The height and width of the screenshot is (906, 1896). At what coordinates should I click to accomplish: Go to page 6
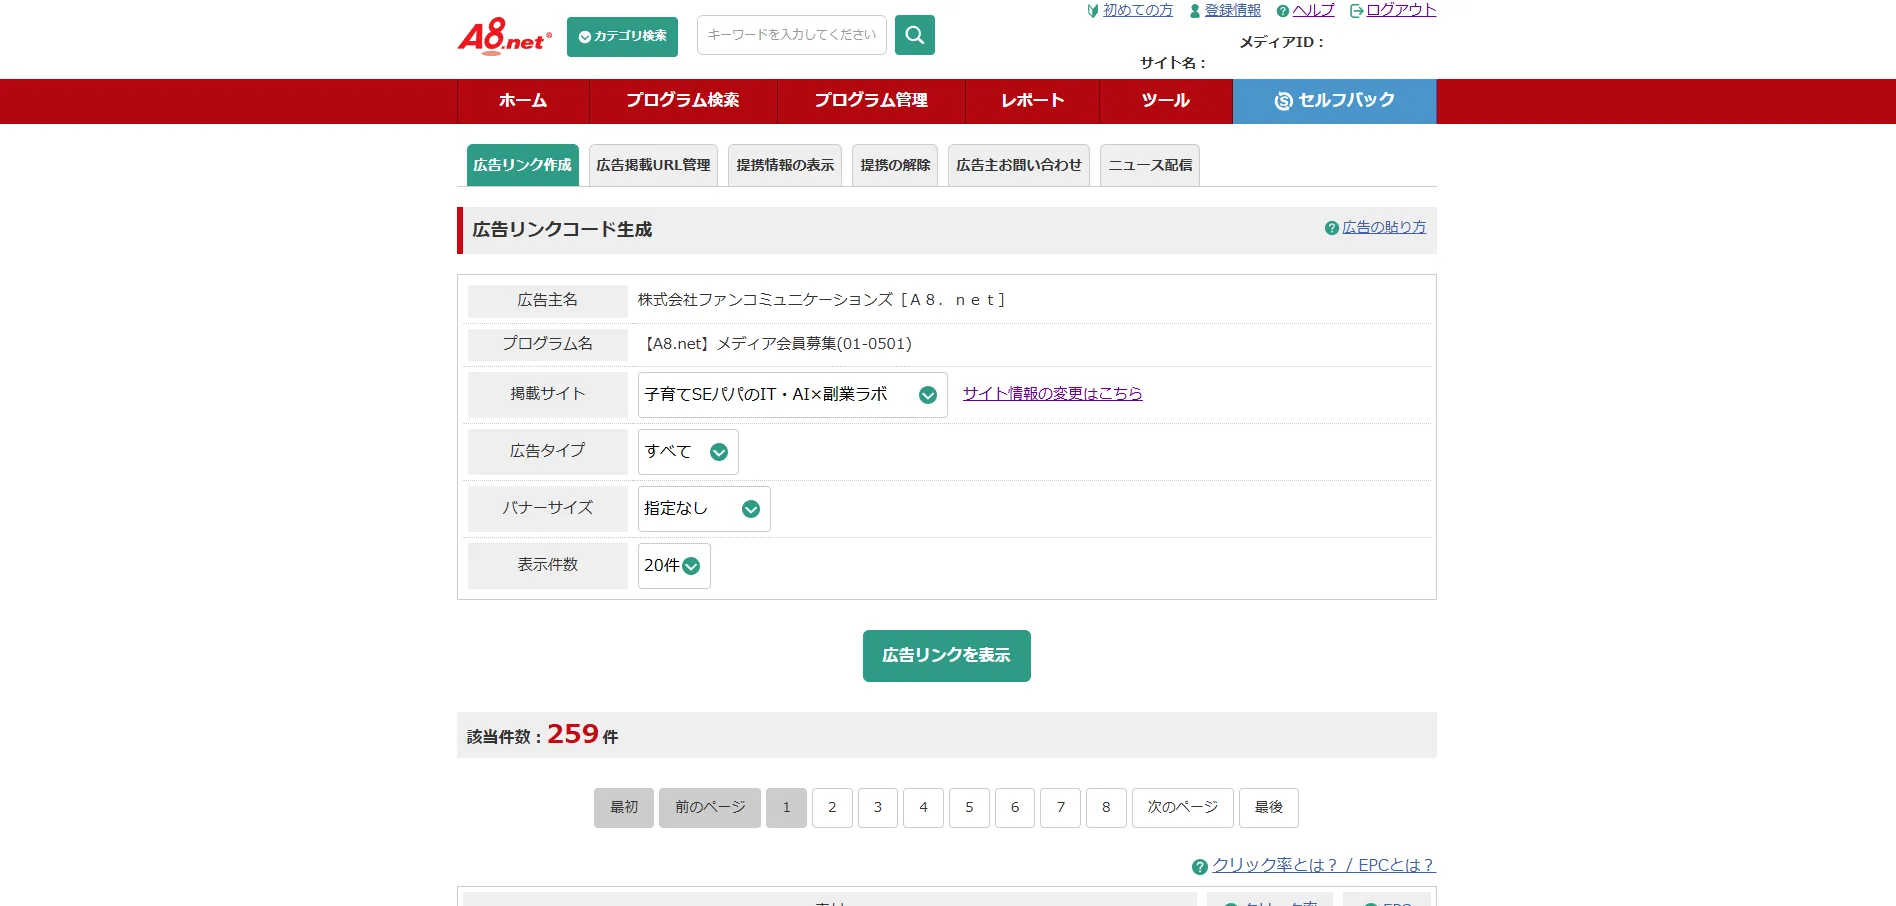click(1015, 808)
